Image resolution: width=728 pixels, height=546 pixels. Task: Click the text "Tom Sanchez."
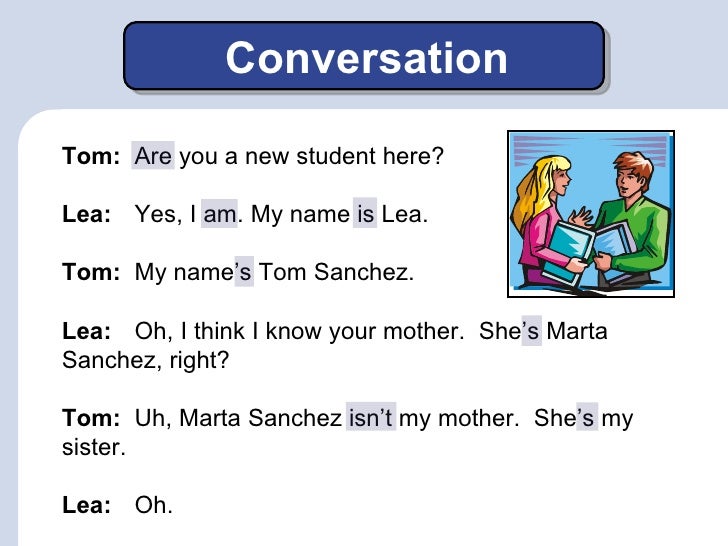point(336,272)
